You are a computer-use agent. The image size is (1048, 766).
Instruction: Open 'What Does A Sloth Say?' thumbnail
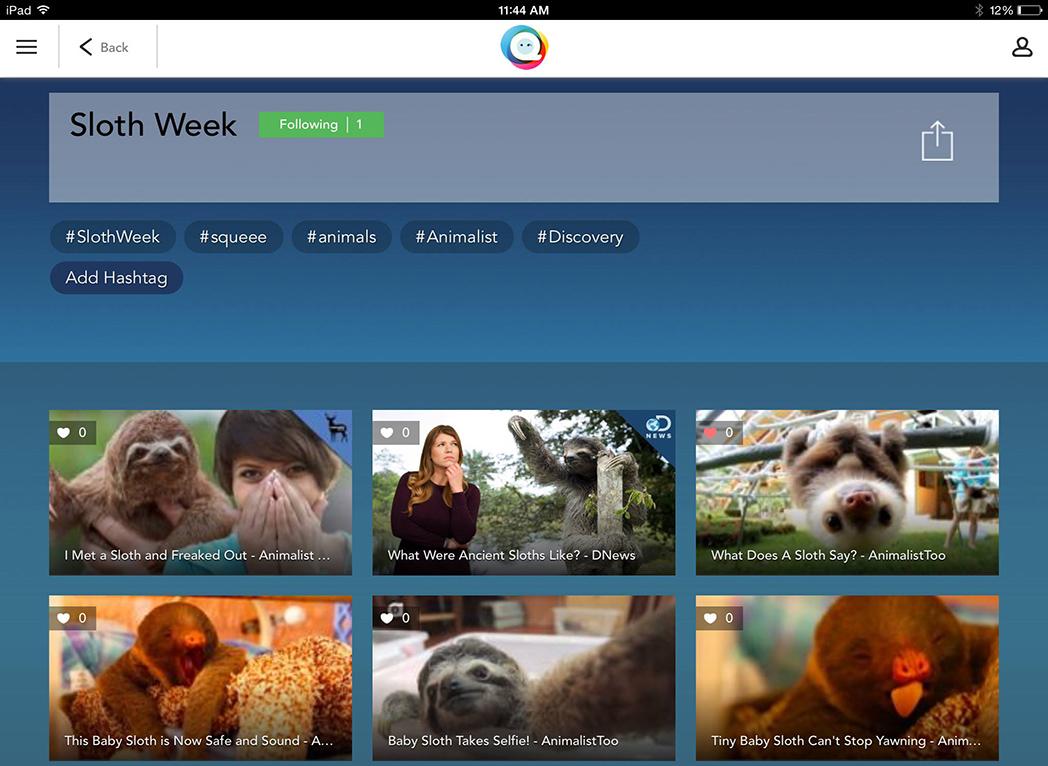[847, 493]
